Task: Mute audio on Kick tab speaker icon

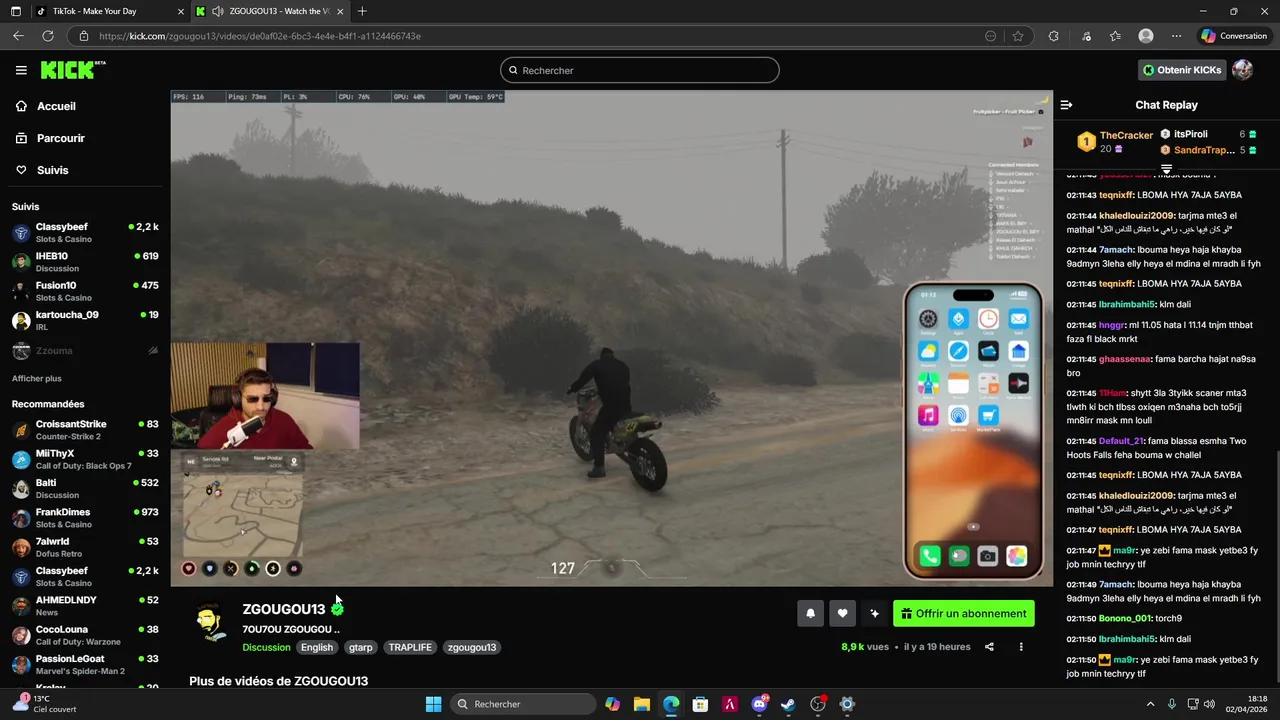Action: coord(217,11)
